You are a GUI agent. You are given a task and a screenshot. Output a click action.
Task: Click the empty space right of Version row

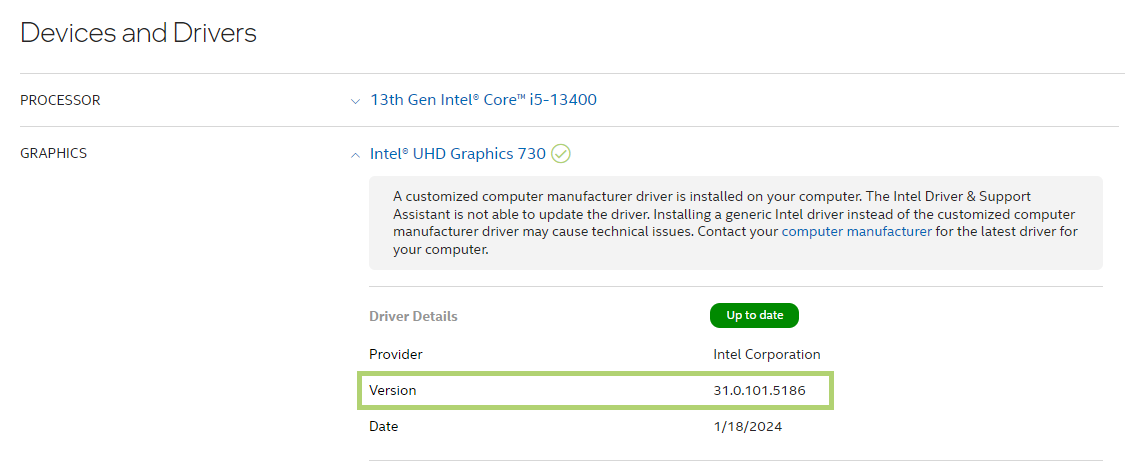pyautogui.click(x=960, y=390)
